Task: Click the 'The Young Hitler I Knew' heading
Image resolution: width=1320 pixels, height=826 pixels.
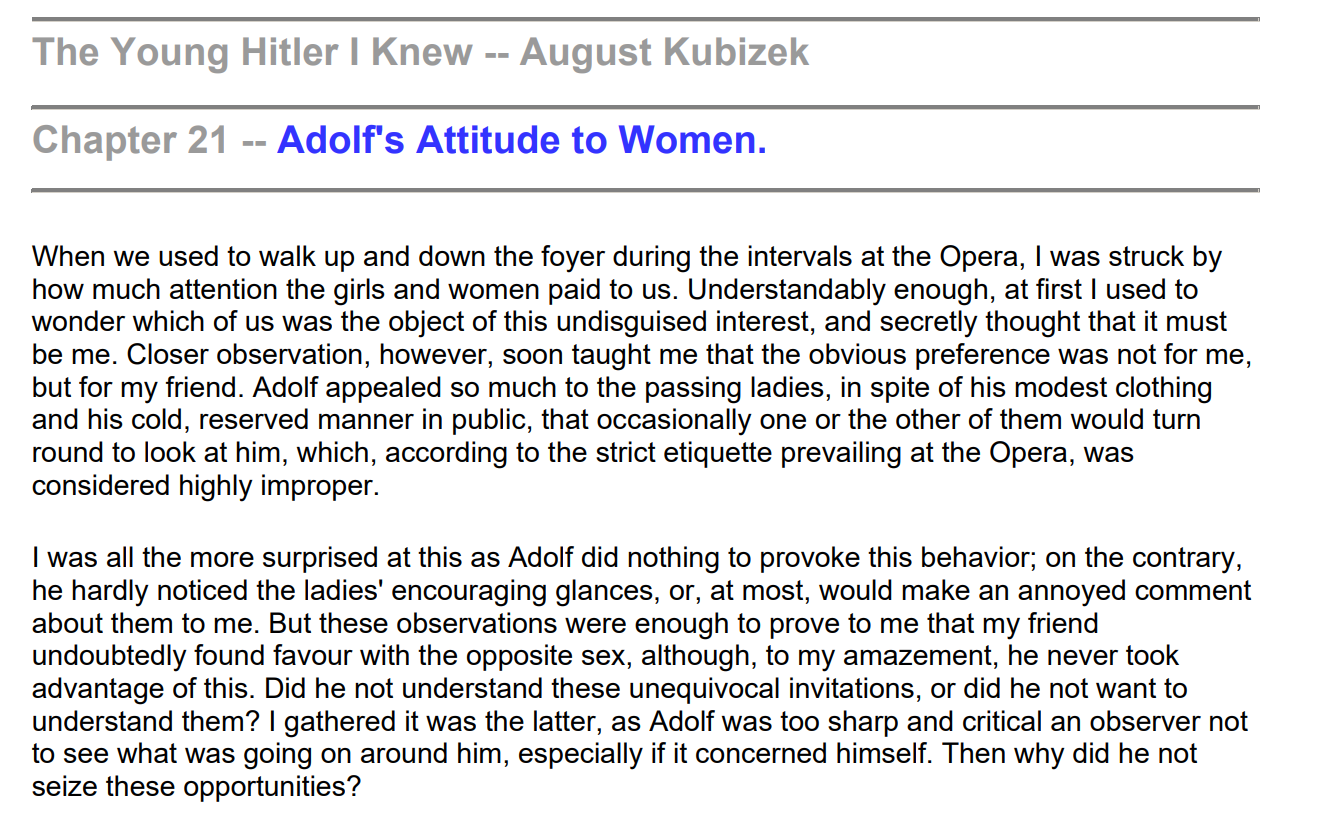Action: tap(253, 52)
